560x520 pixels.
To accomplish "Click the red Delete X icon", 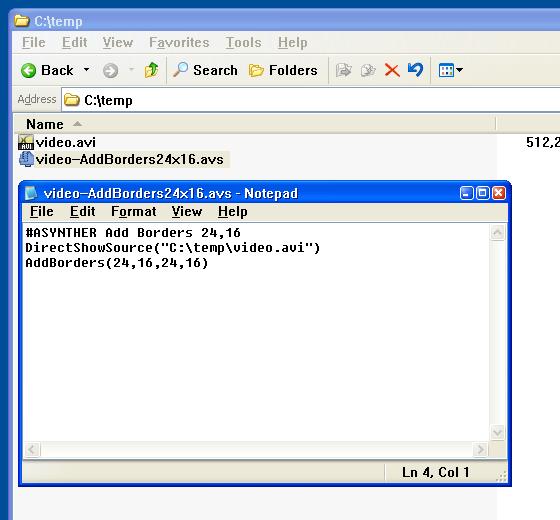I will (x=392, y=70).
